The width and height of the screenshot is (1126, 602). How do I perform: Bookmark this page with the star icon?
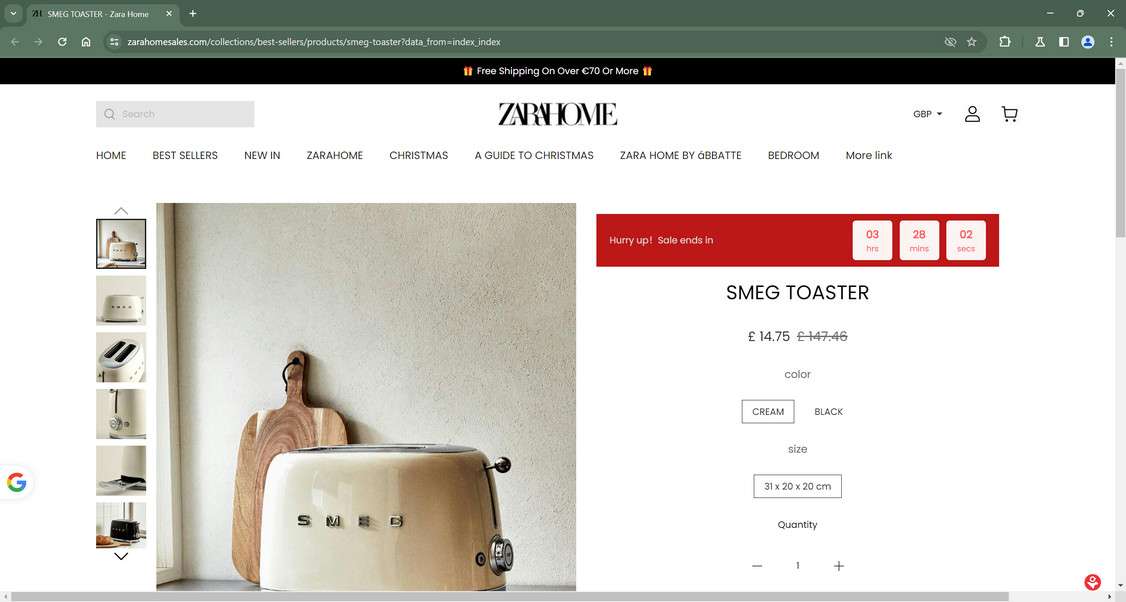pyautogui.click(x=972, y=42)
